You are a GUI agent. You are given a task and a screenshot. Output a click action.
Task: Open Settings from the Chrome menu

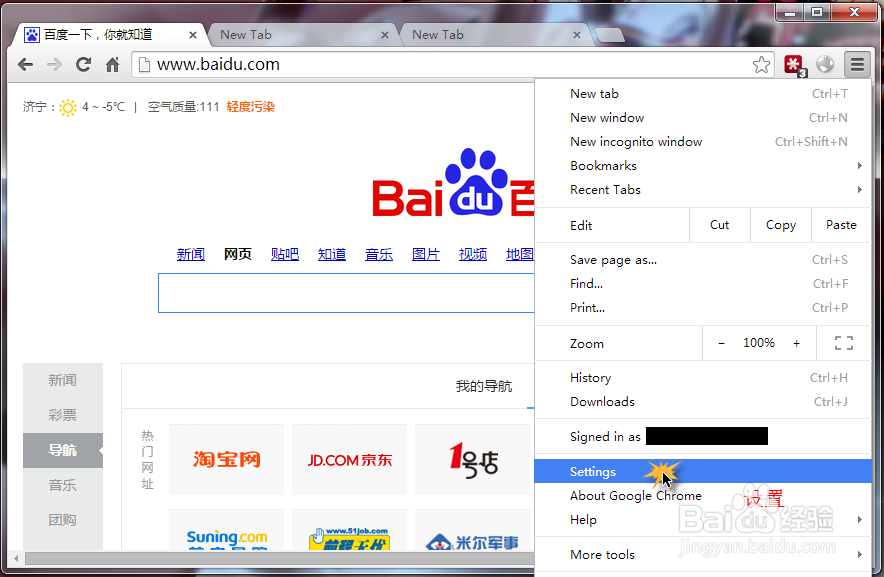point(702,472)
